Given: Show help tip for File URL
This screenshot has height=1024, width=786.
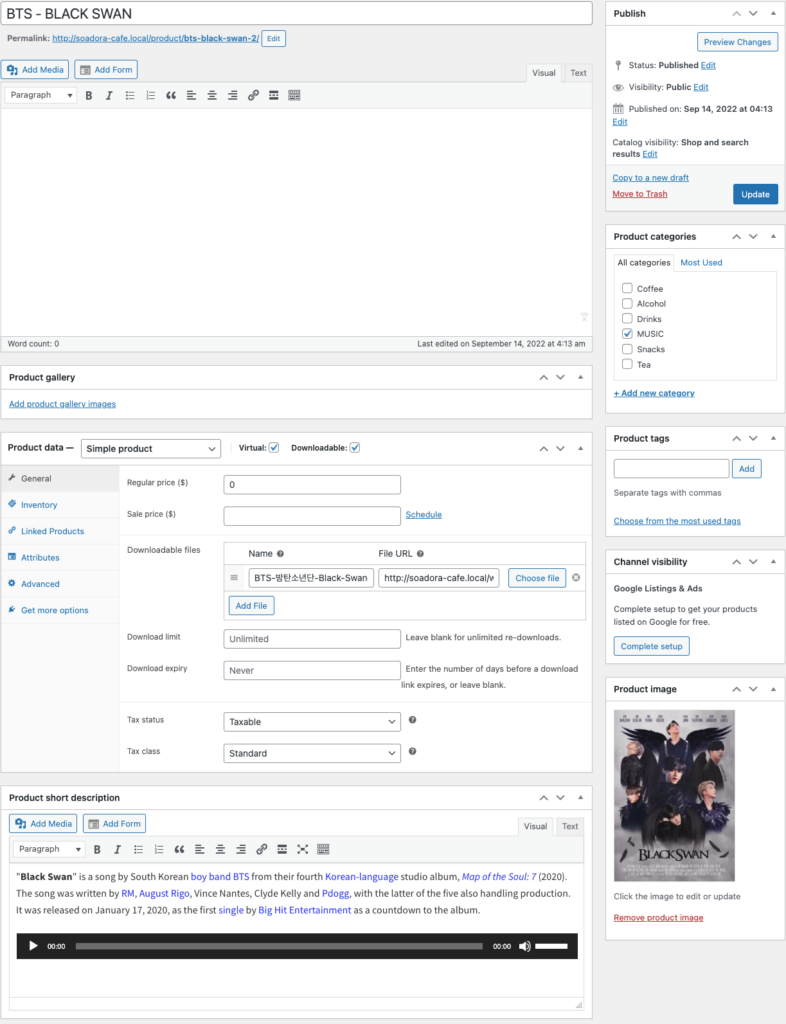Looking at the screenshot, I should (420, 554).
